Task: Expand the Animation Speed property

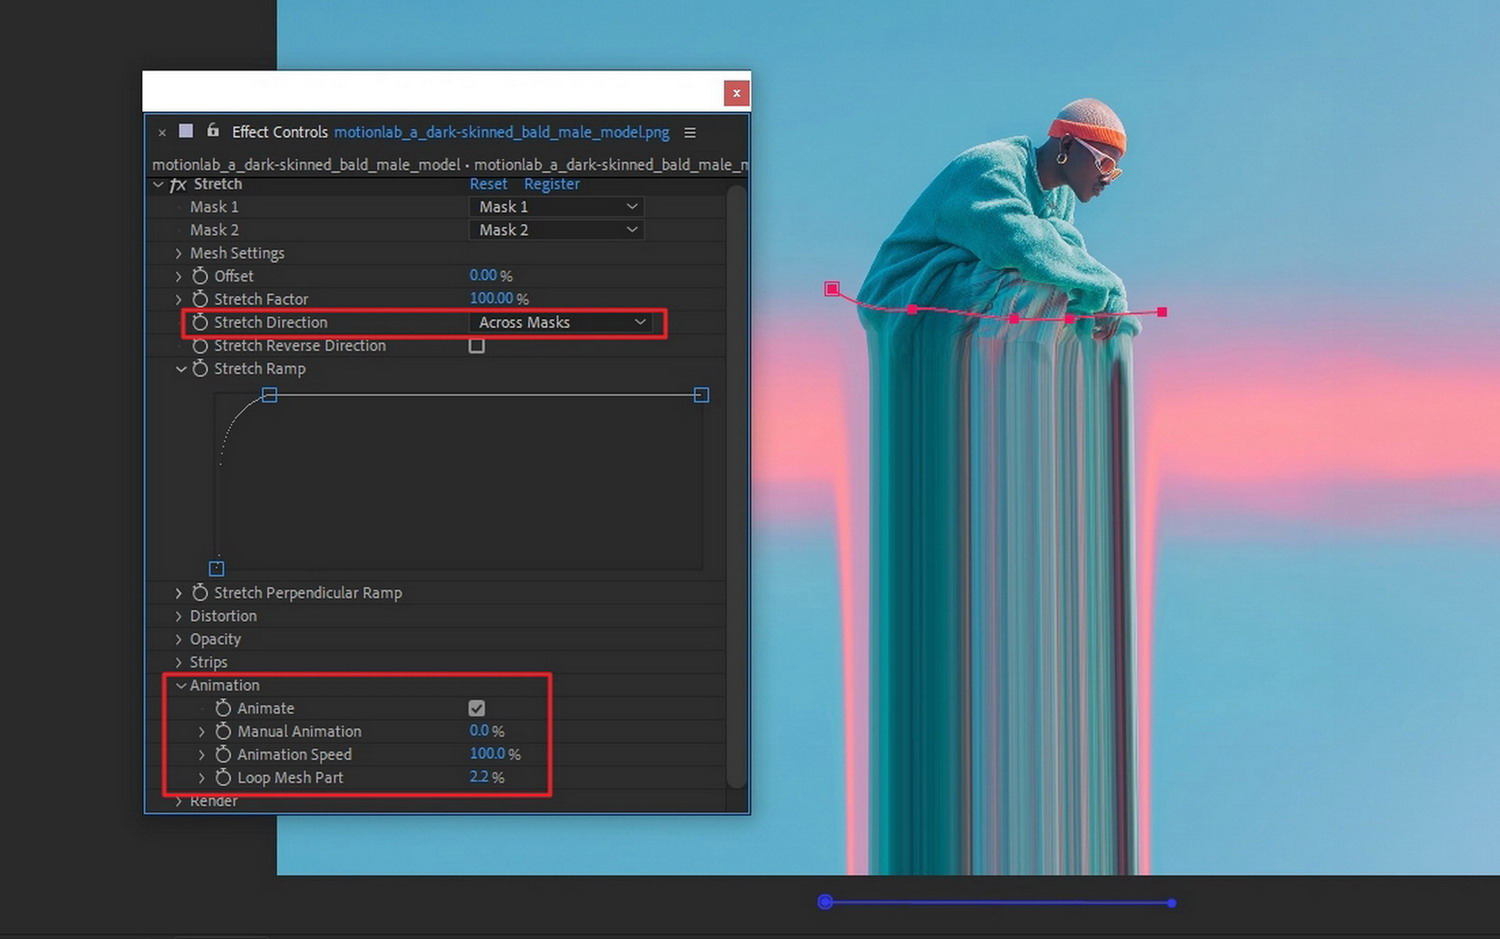Action: (x=202, y=755)
